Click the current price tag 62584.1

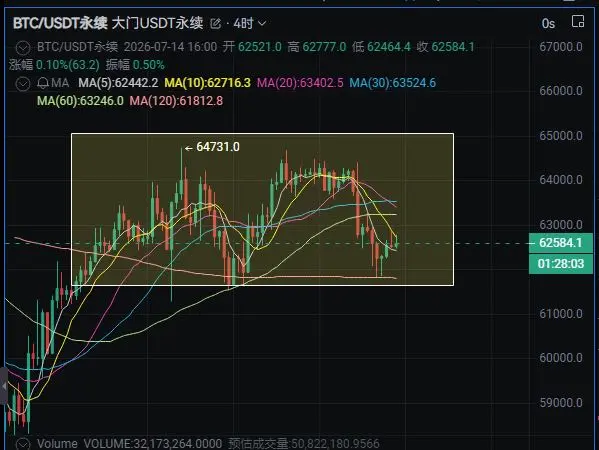[x=560, y=243]
